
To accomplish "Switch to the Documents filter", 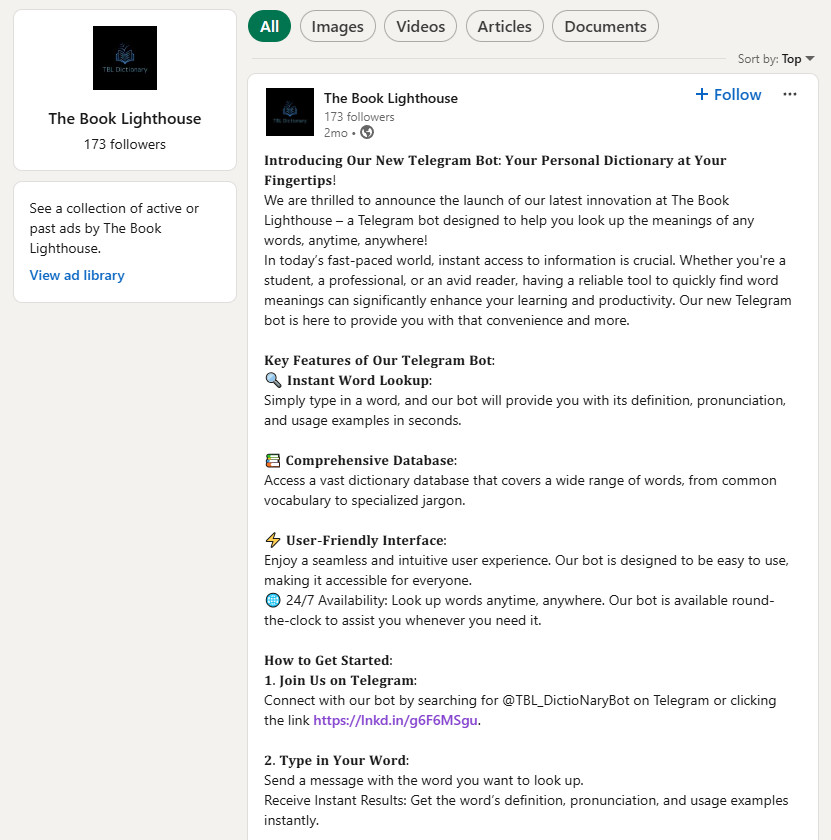I will click(605, 27).
